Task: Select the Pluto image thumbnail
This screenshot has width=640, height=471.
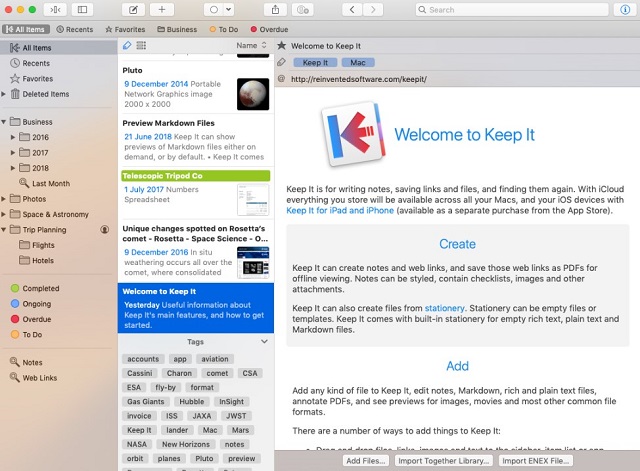Action: coord(253,94)
